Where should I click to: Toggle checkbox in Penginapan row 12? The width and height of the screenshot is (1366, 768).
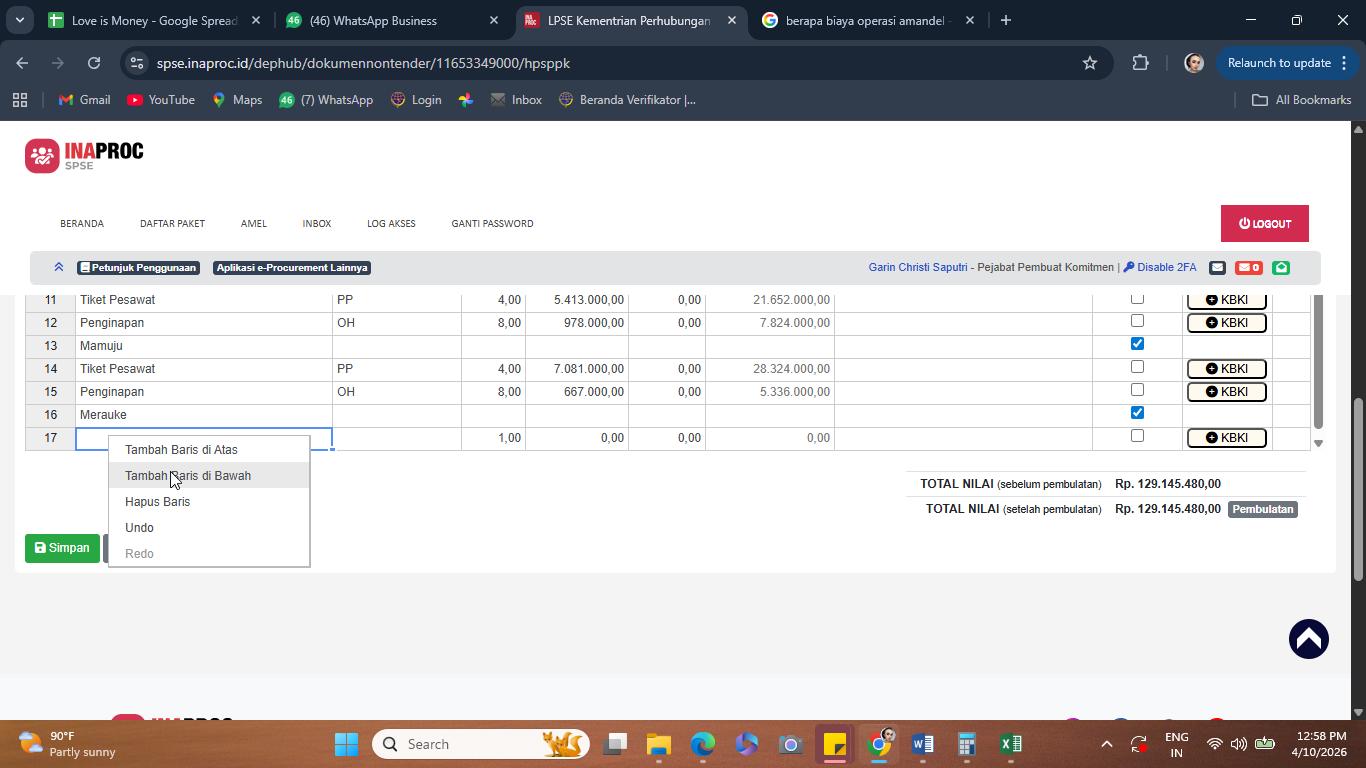[x=1137, y=321]
